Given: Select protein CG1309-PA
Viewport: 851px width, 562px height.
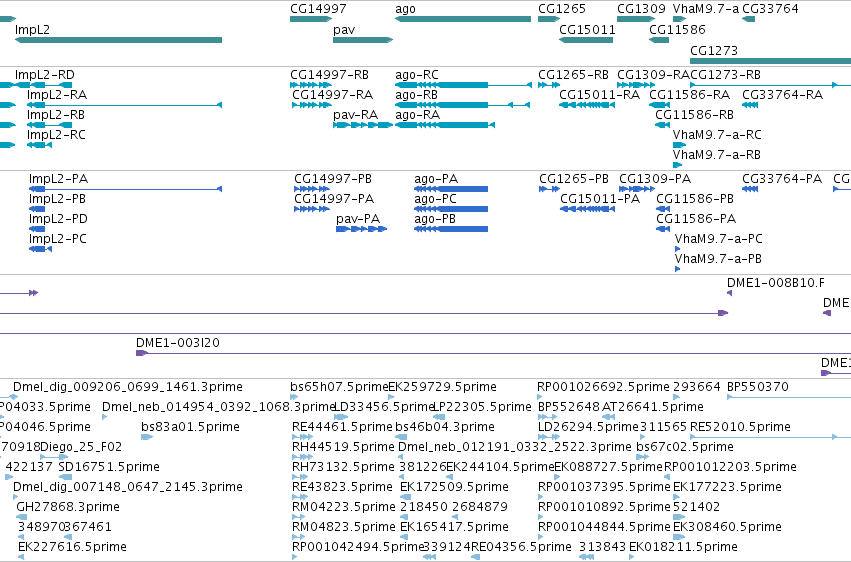Looking at the screenshot, I should coord(655,179).
